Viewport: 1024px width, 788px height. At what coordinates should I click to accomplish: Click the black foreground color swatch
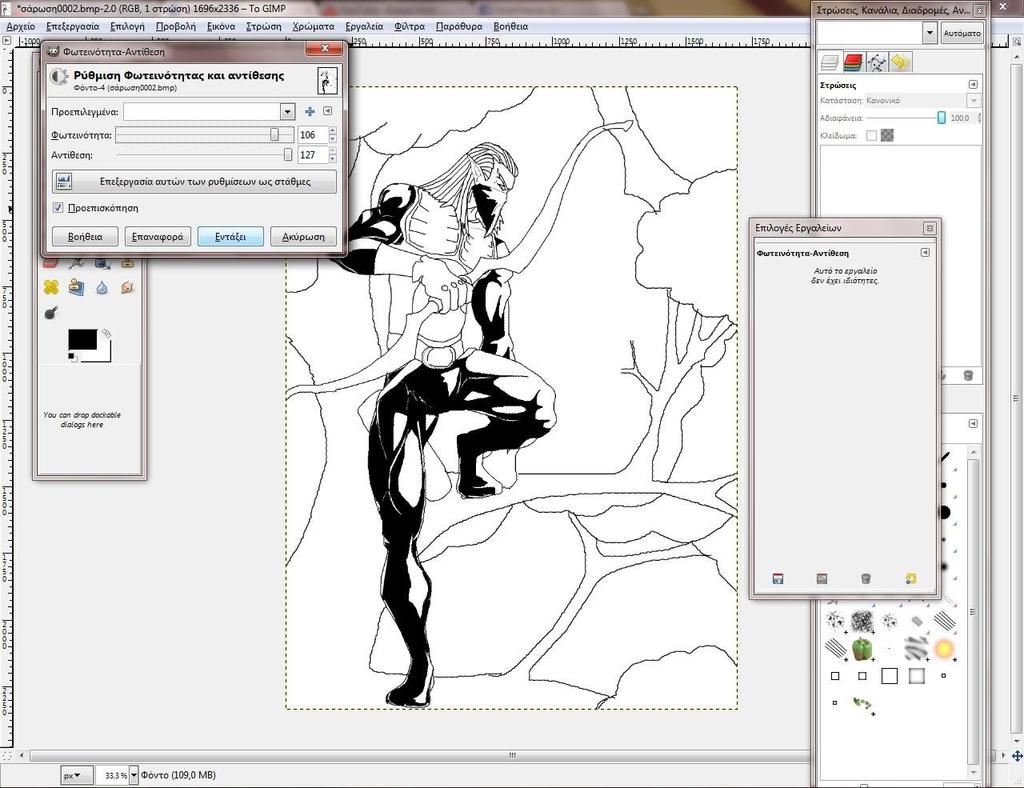click(x=82, y=339)
